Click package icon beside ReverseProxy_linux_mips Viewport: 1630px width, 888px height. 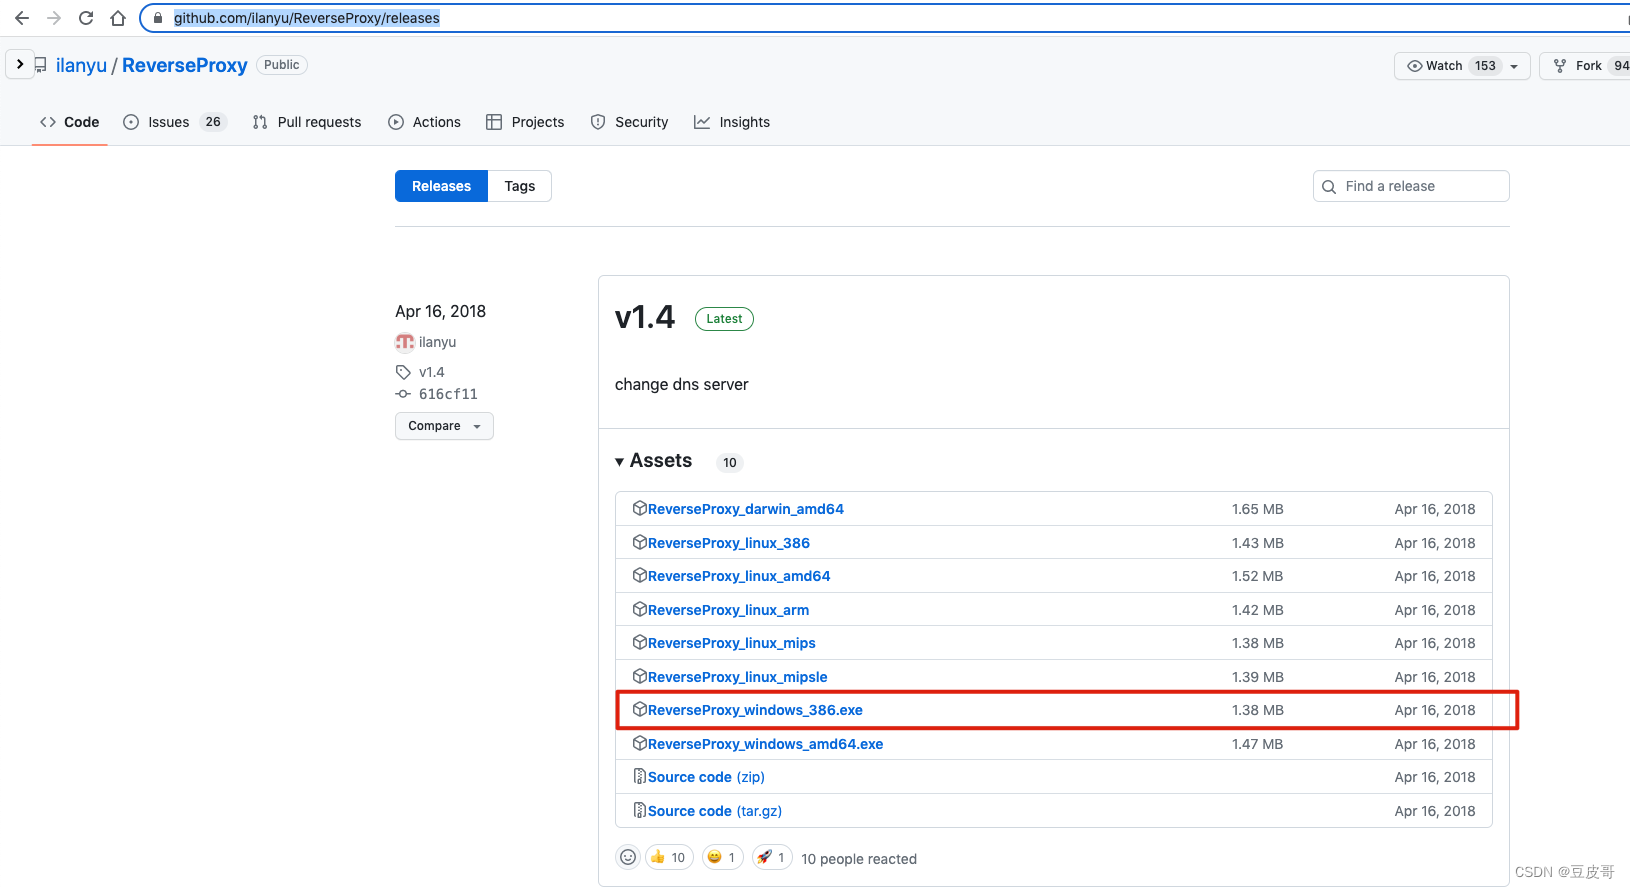[x=640, y=642]
